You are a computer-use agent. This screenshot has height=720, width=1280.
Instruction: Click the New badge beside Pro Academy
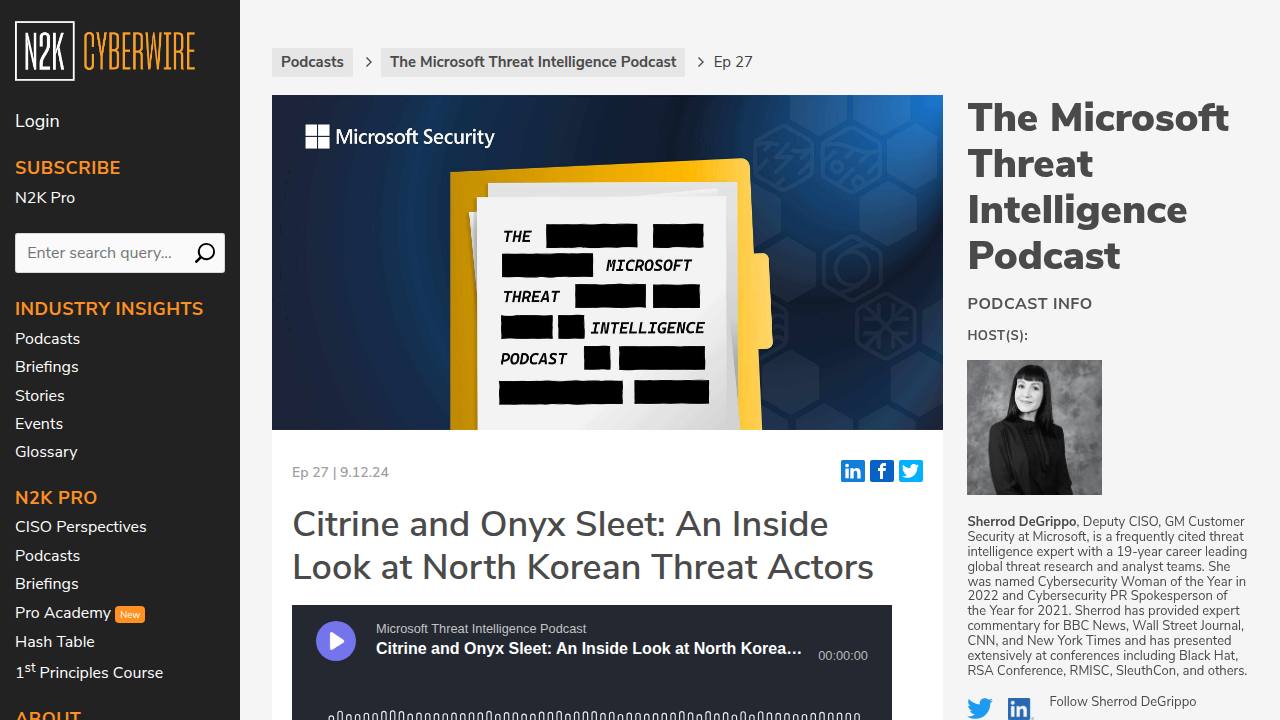tap(130, 614)
